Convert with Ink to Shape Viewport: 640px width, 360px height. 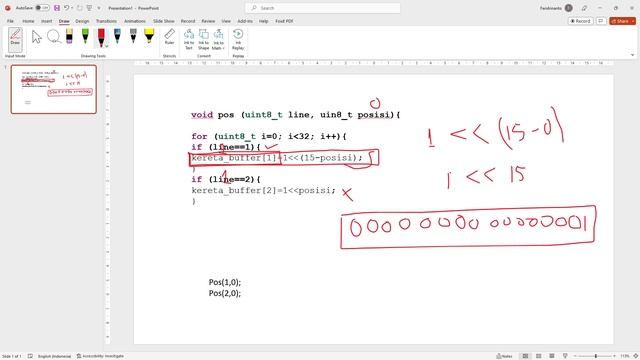pos(203,39)
